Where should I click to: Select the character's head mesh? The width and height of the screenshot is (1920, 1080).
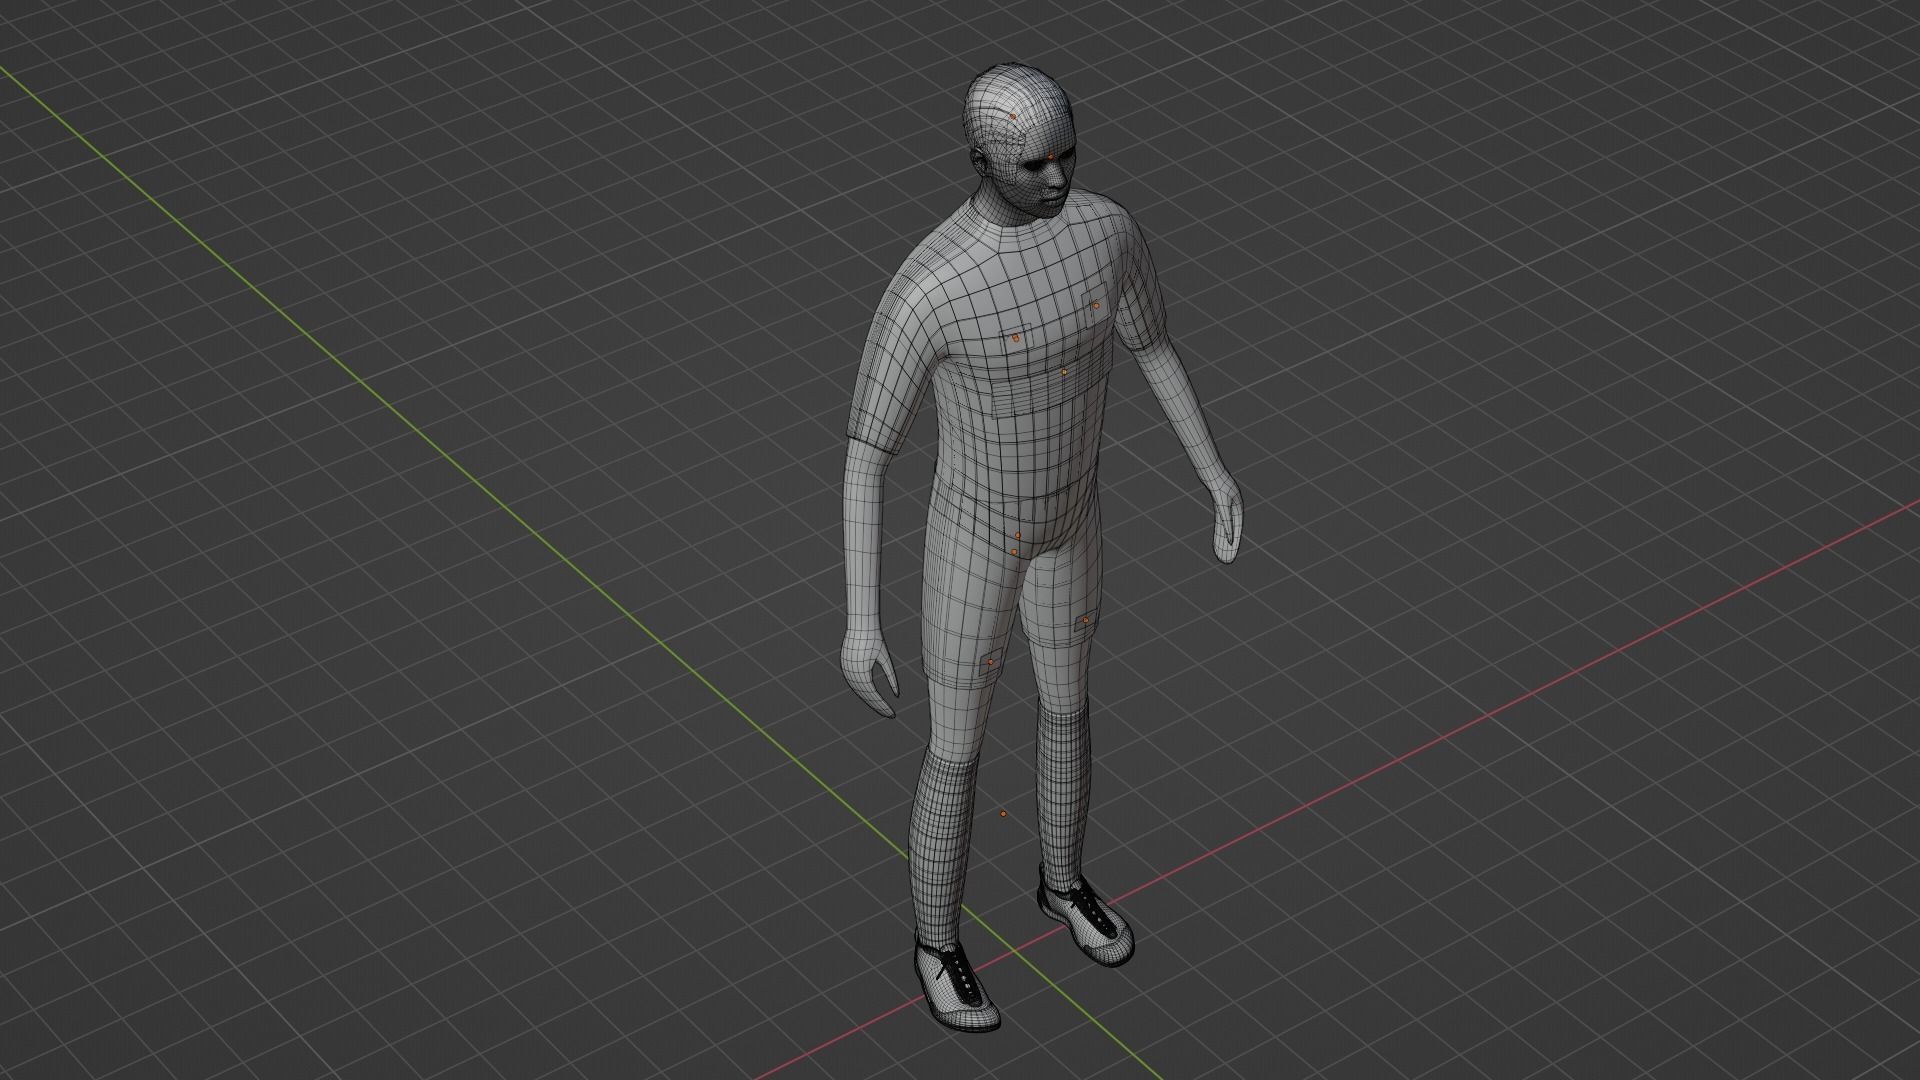click(1020, 140)
